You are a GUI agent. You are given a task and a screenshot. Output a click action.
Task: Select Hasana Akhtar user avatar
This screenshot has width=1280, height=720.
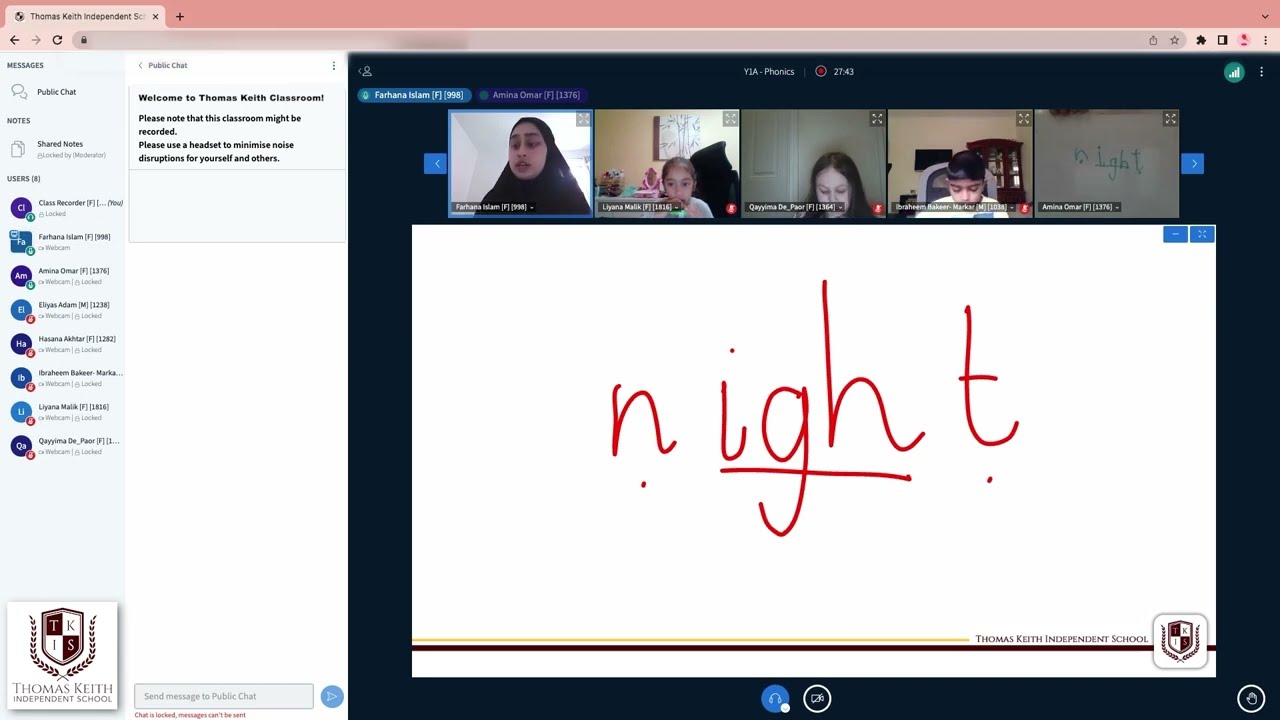coord(21,344)
